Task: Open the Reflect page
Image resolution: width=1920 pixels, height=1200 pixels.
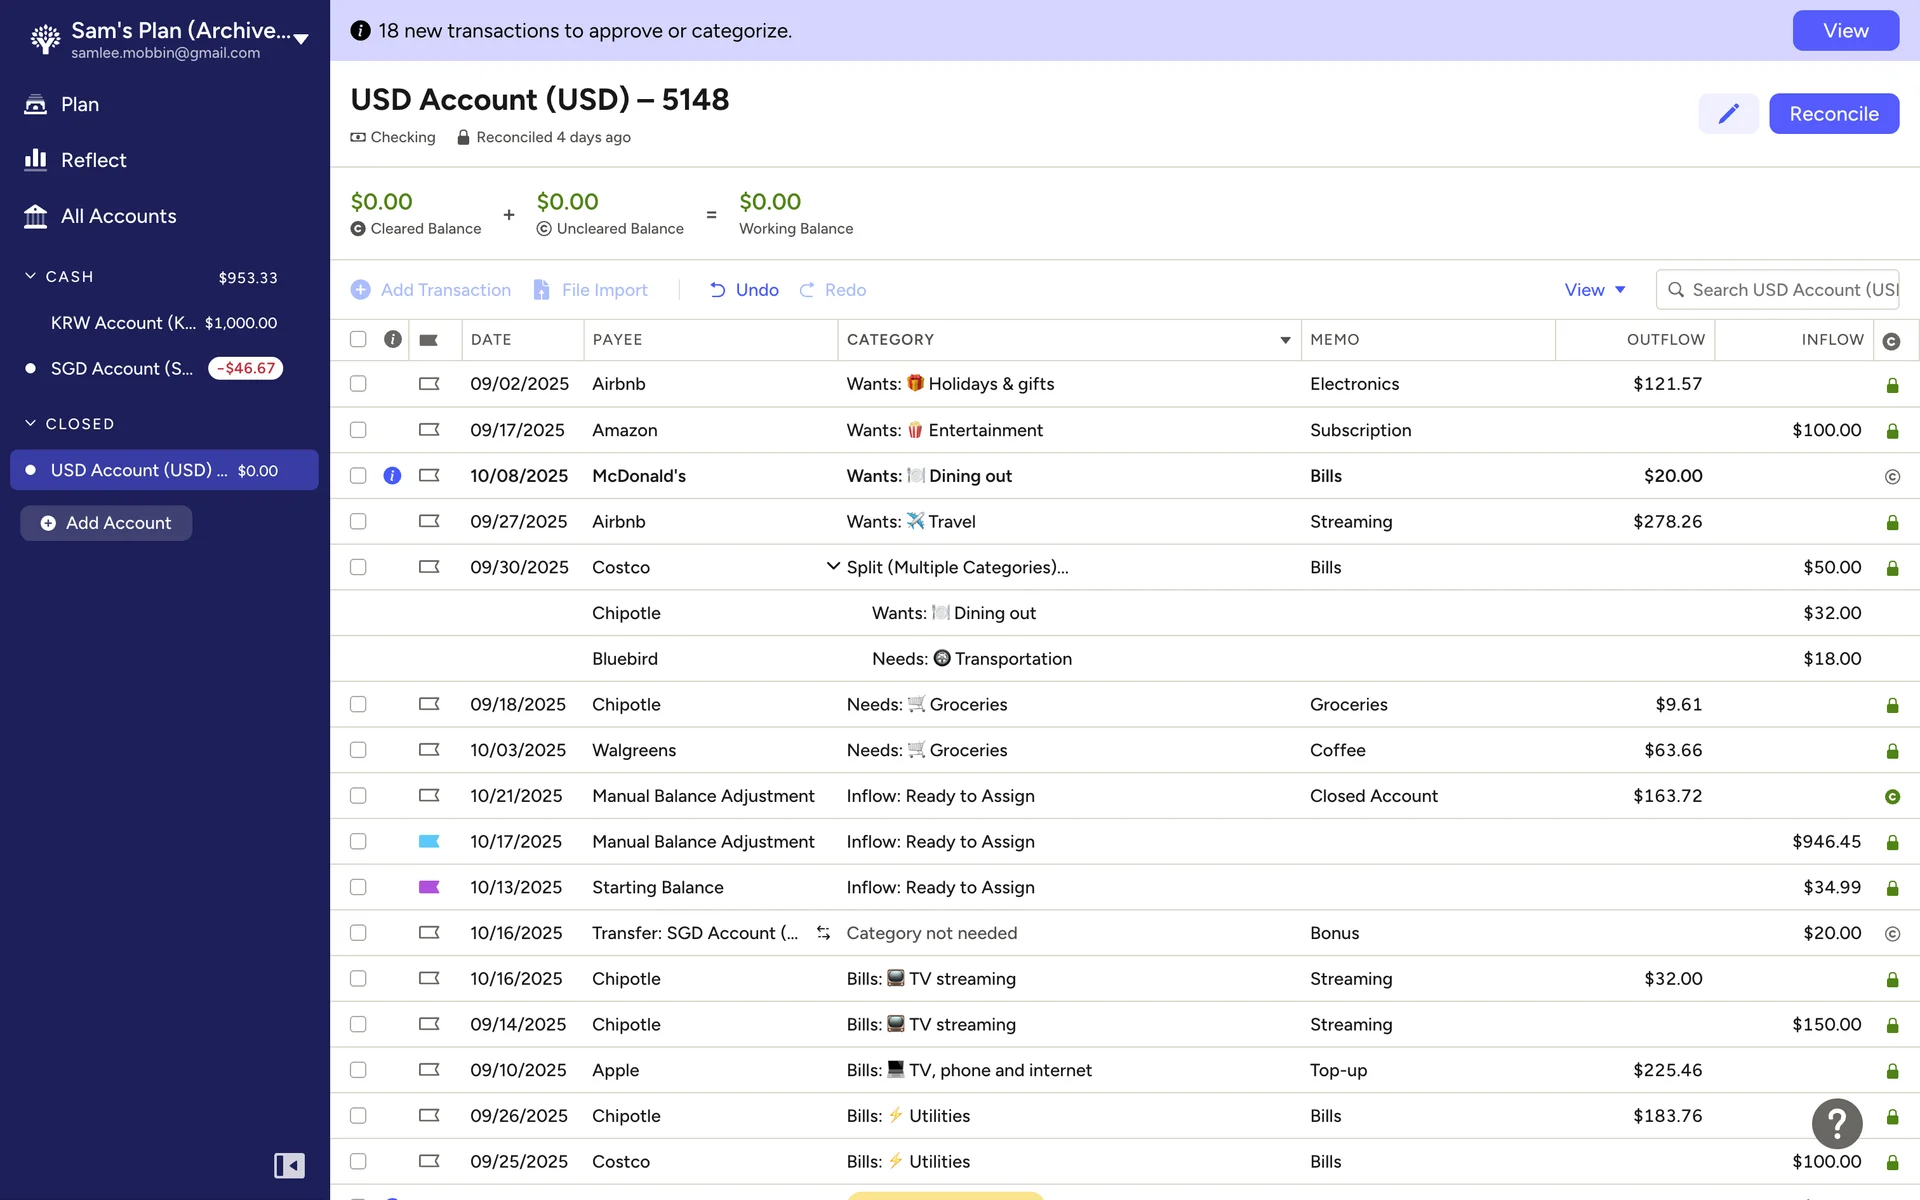Action: click(x=93, y=160)
